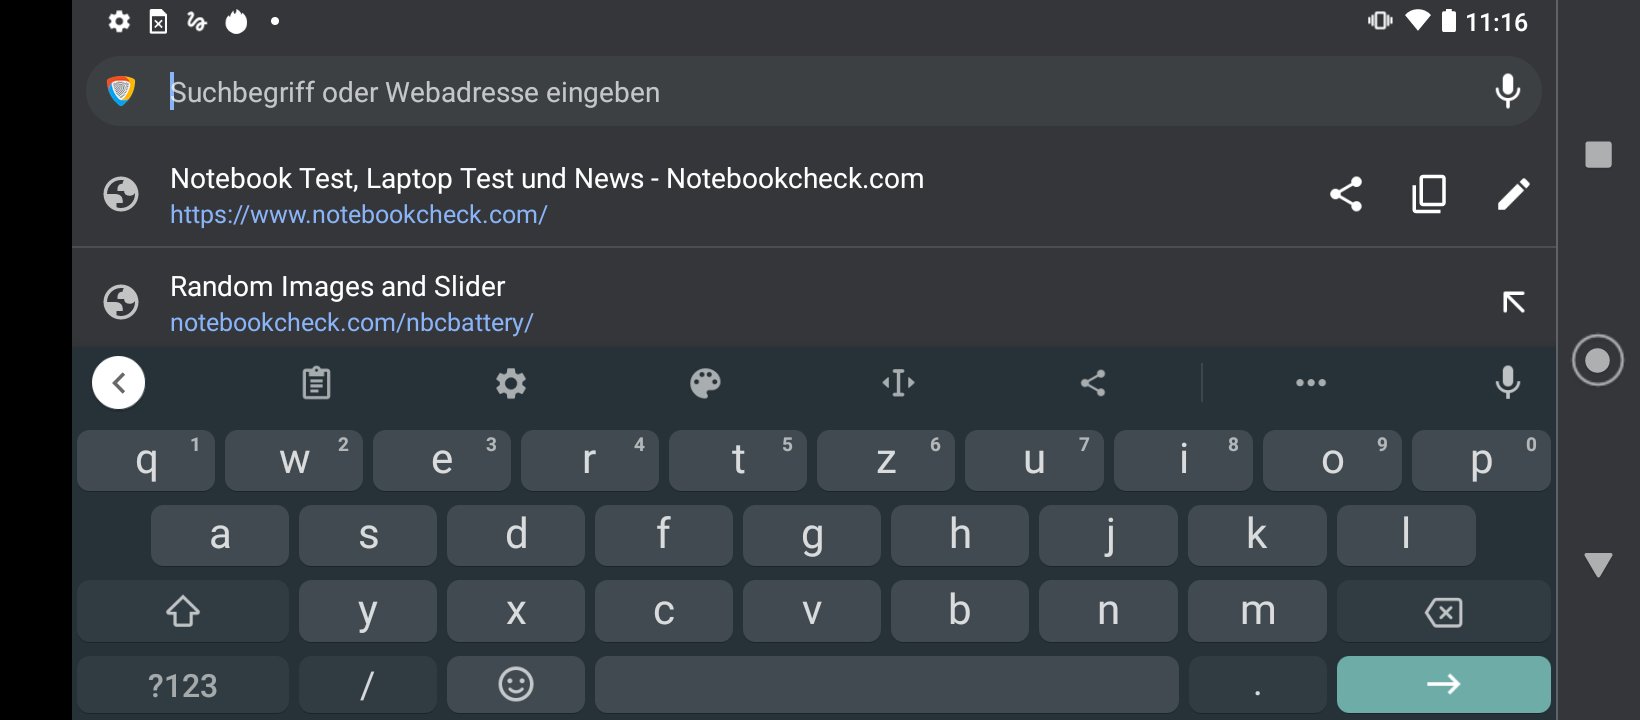Expand more keyboard options (three dots)
1640x720 pixels.
[1310, 383]
